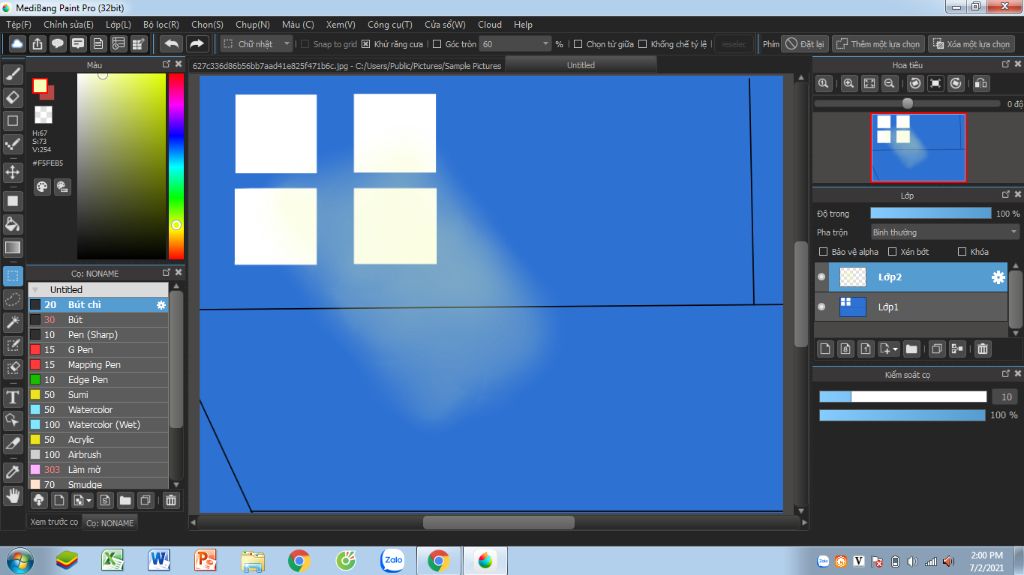This screenshot has width=1024, height=575.
Task: Enable Khống chế tỷ lệ checkbox
Action: coord(643,44)
